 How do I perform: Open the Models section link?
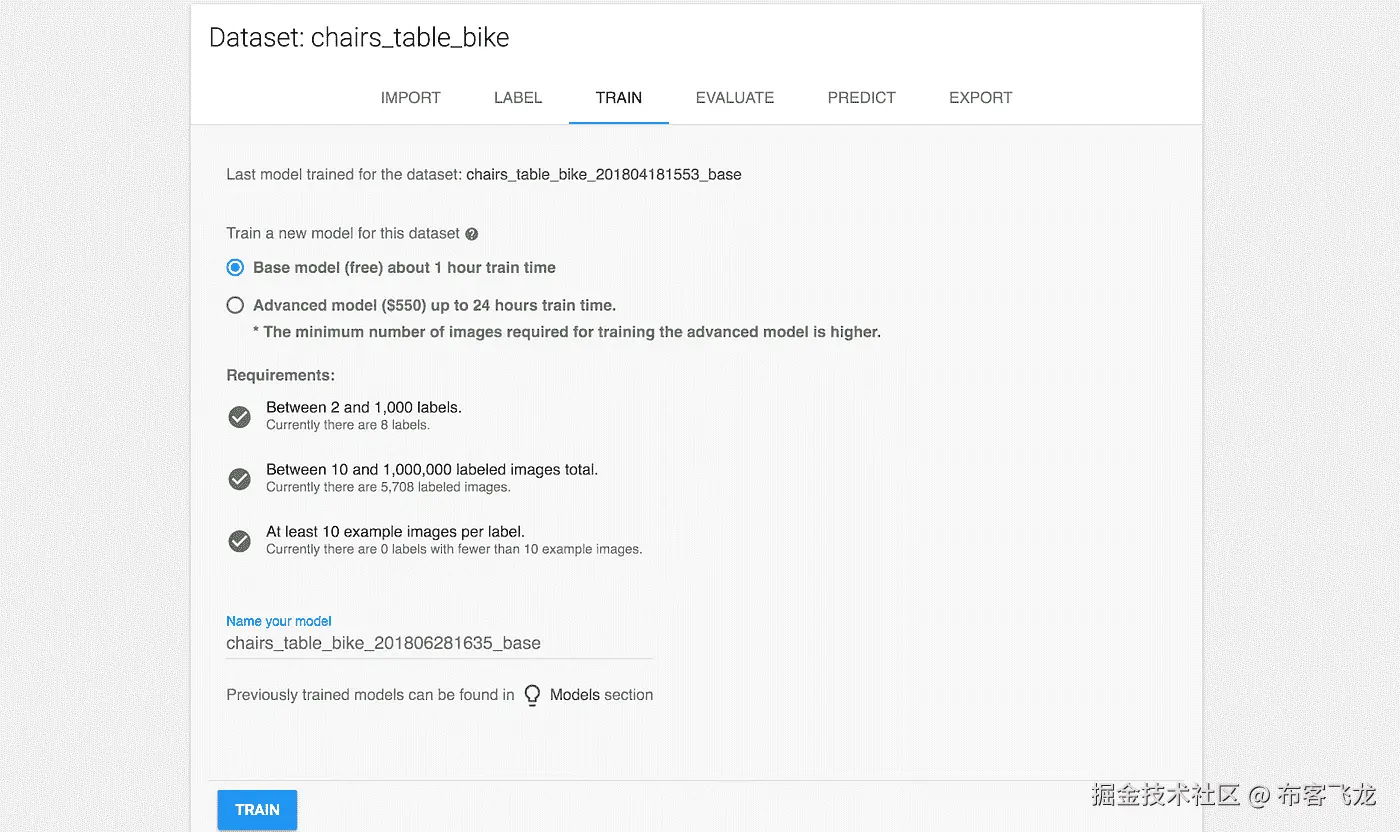(601, 695)
